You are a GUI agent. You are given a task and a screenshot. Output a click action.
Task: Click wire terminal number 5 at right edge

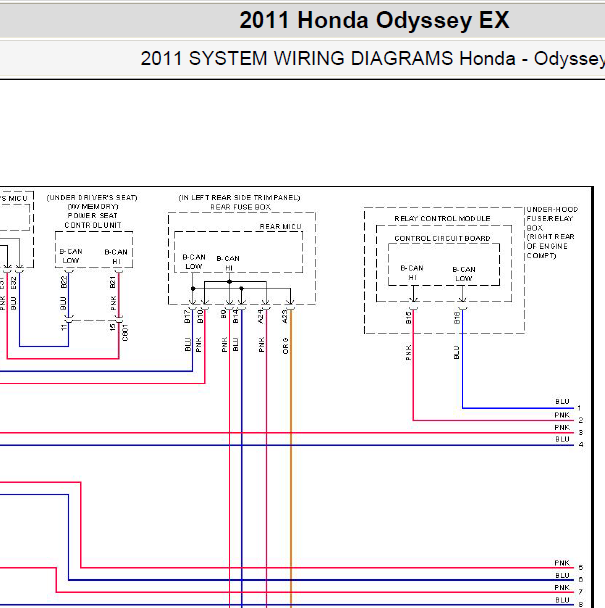coord(581,568)
